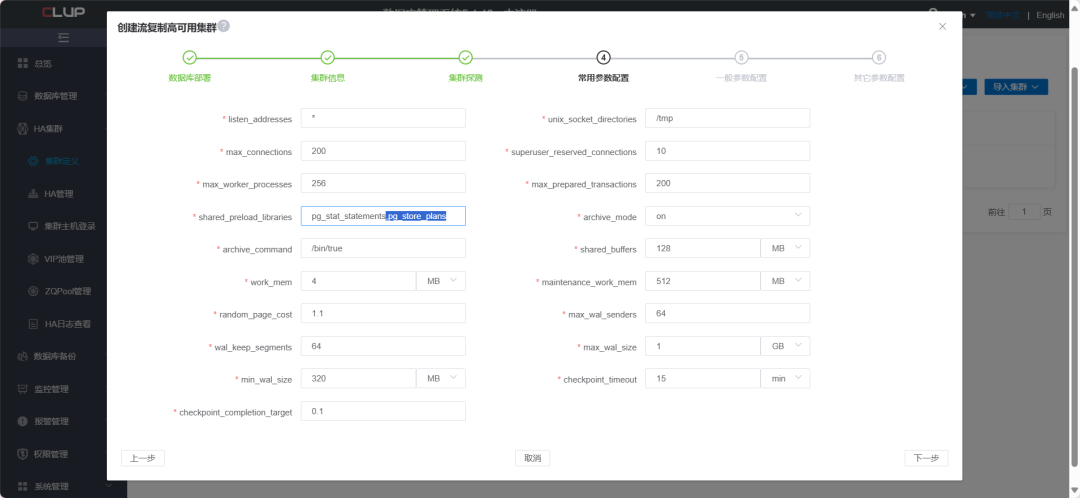
Task: Click the VIP池管理 gear icon
Action: pos(33,259)
